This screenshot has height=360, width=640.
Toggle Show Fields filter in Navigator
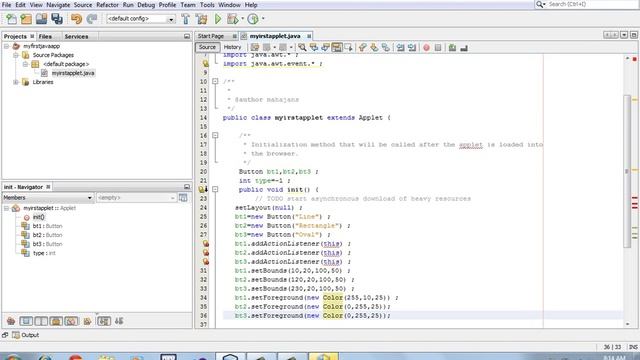pyautogui.click(x=26, y=321)
